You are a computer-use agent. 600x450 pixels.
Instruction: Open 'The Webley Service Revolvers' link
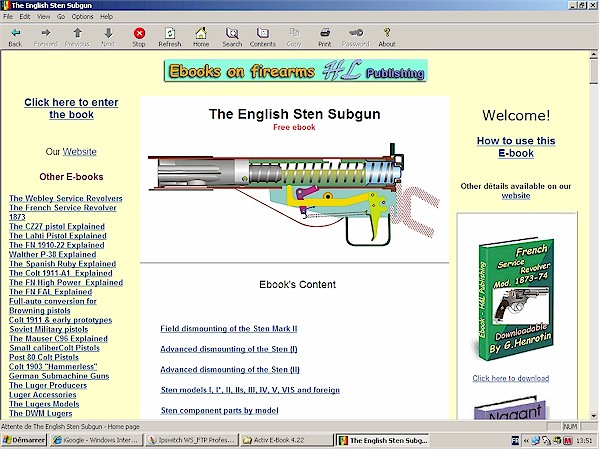click(66, 198)
